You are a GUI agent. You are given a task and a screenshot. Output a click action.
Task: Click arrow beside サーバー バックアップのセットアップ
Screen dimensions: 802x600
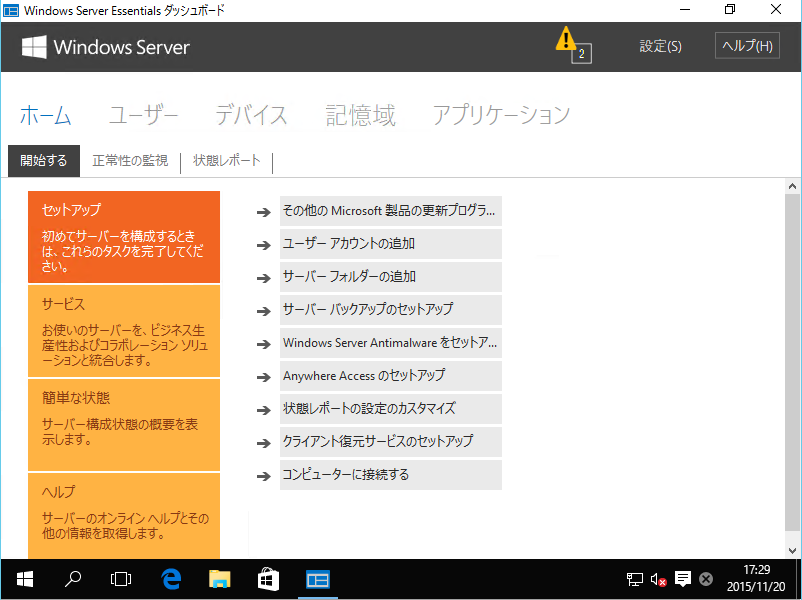click(x=263, y=310)
